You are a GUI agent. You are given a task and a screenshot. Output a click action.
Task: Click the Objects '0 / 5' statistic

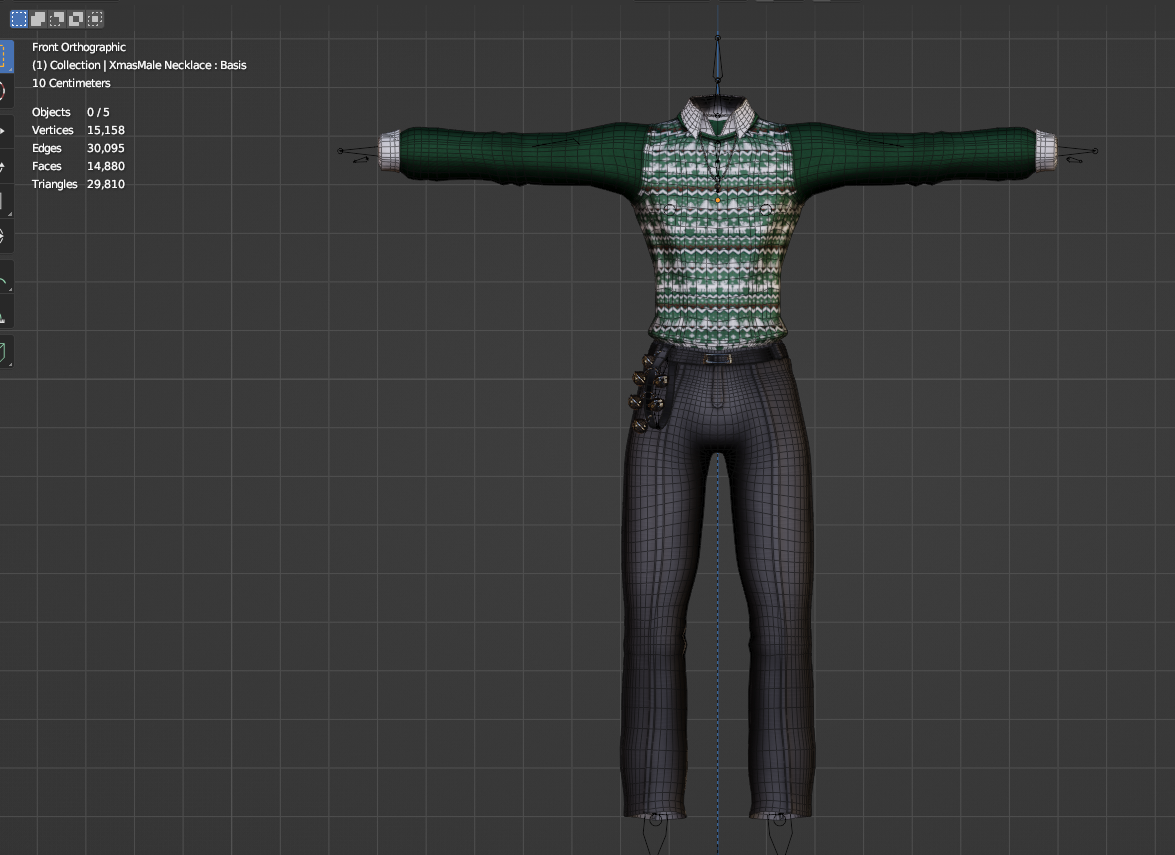click(98, 112)
